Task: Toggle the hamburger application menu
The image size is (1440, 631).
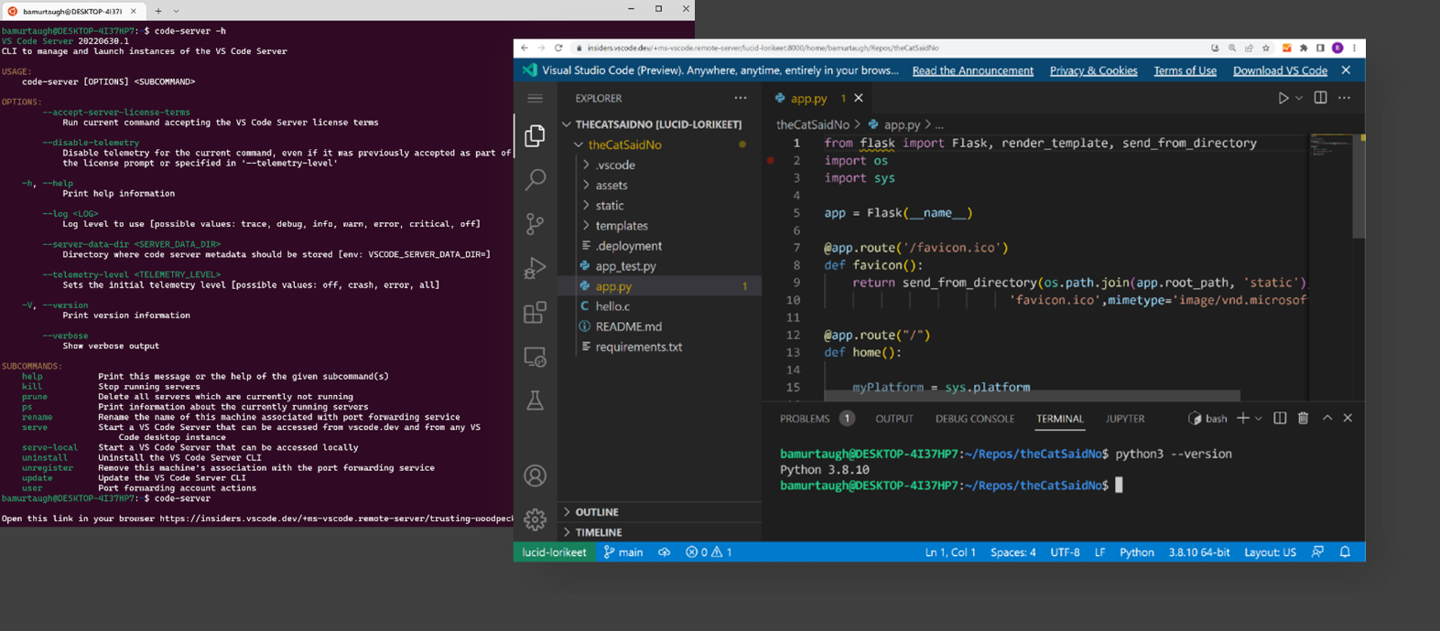Action: (x=535, y=98)
